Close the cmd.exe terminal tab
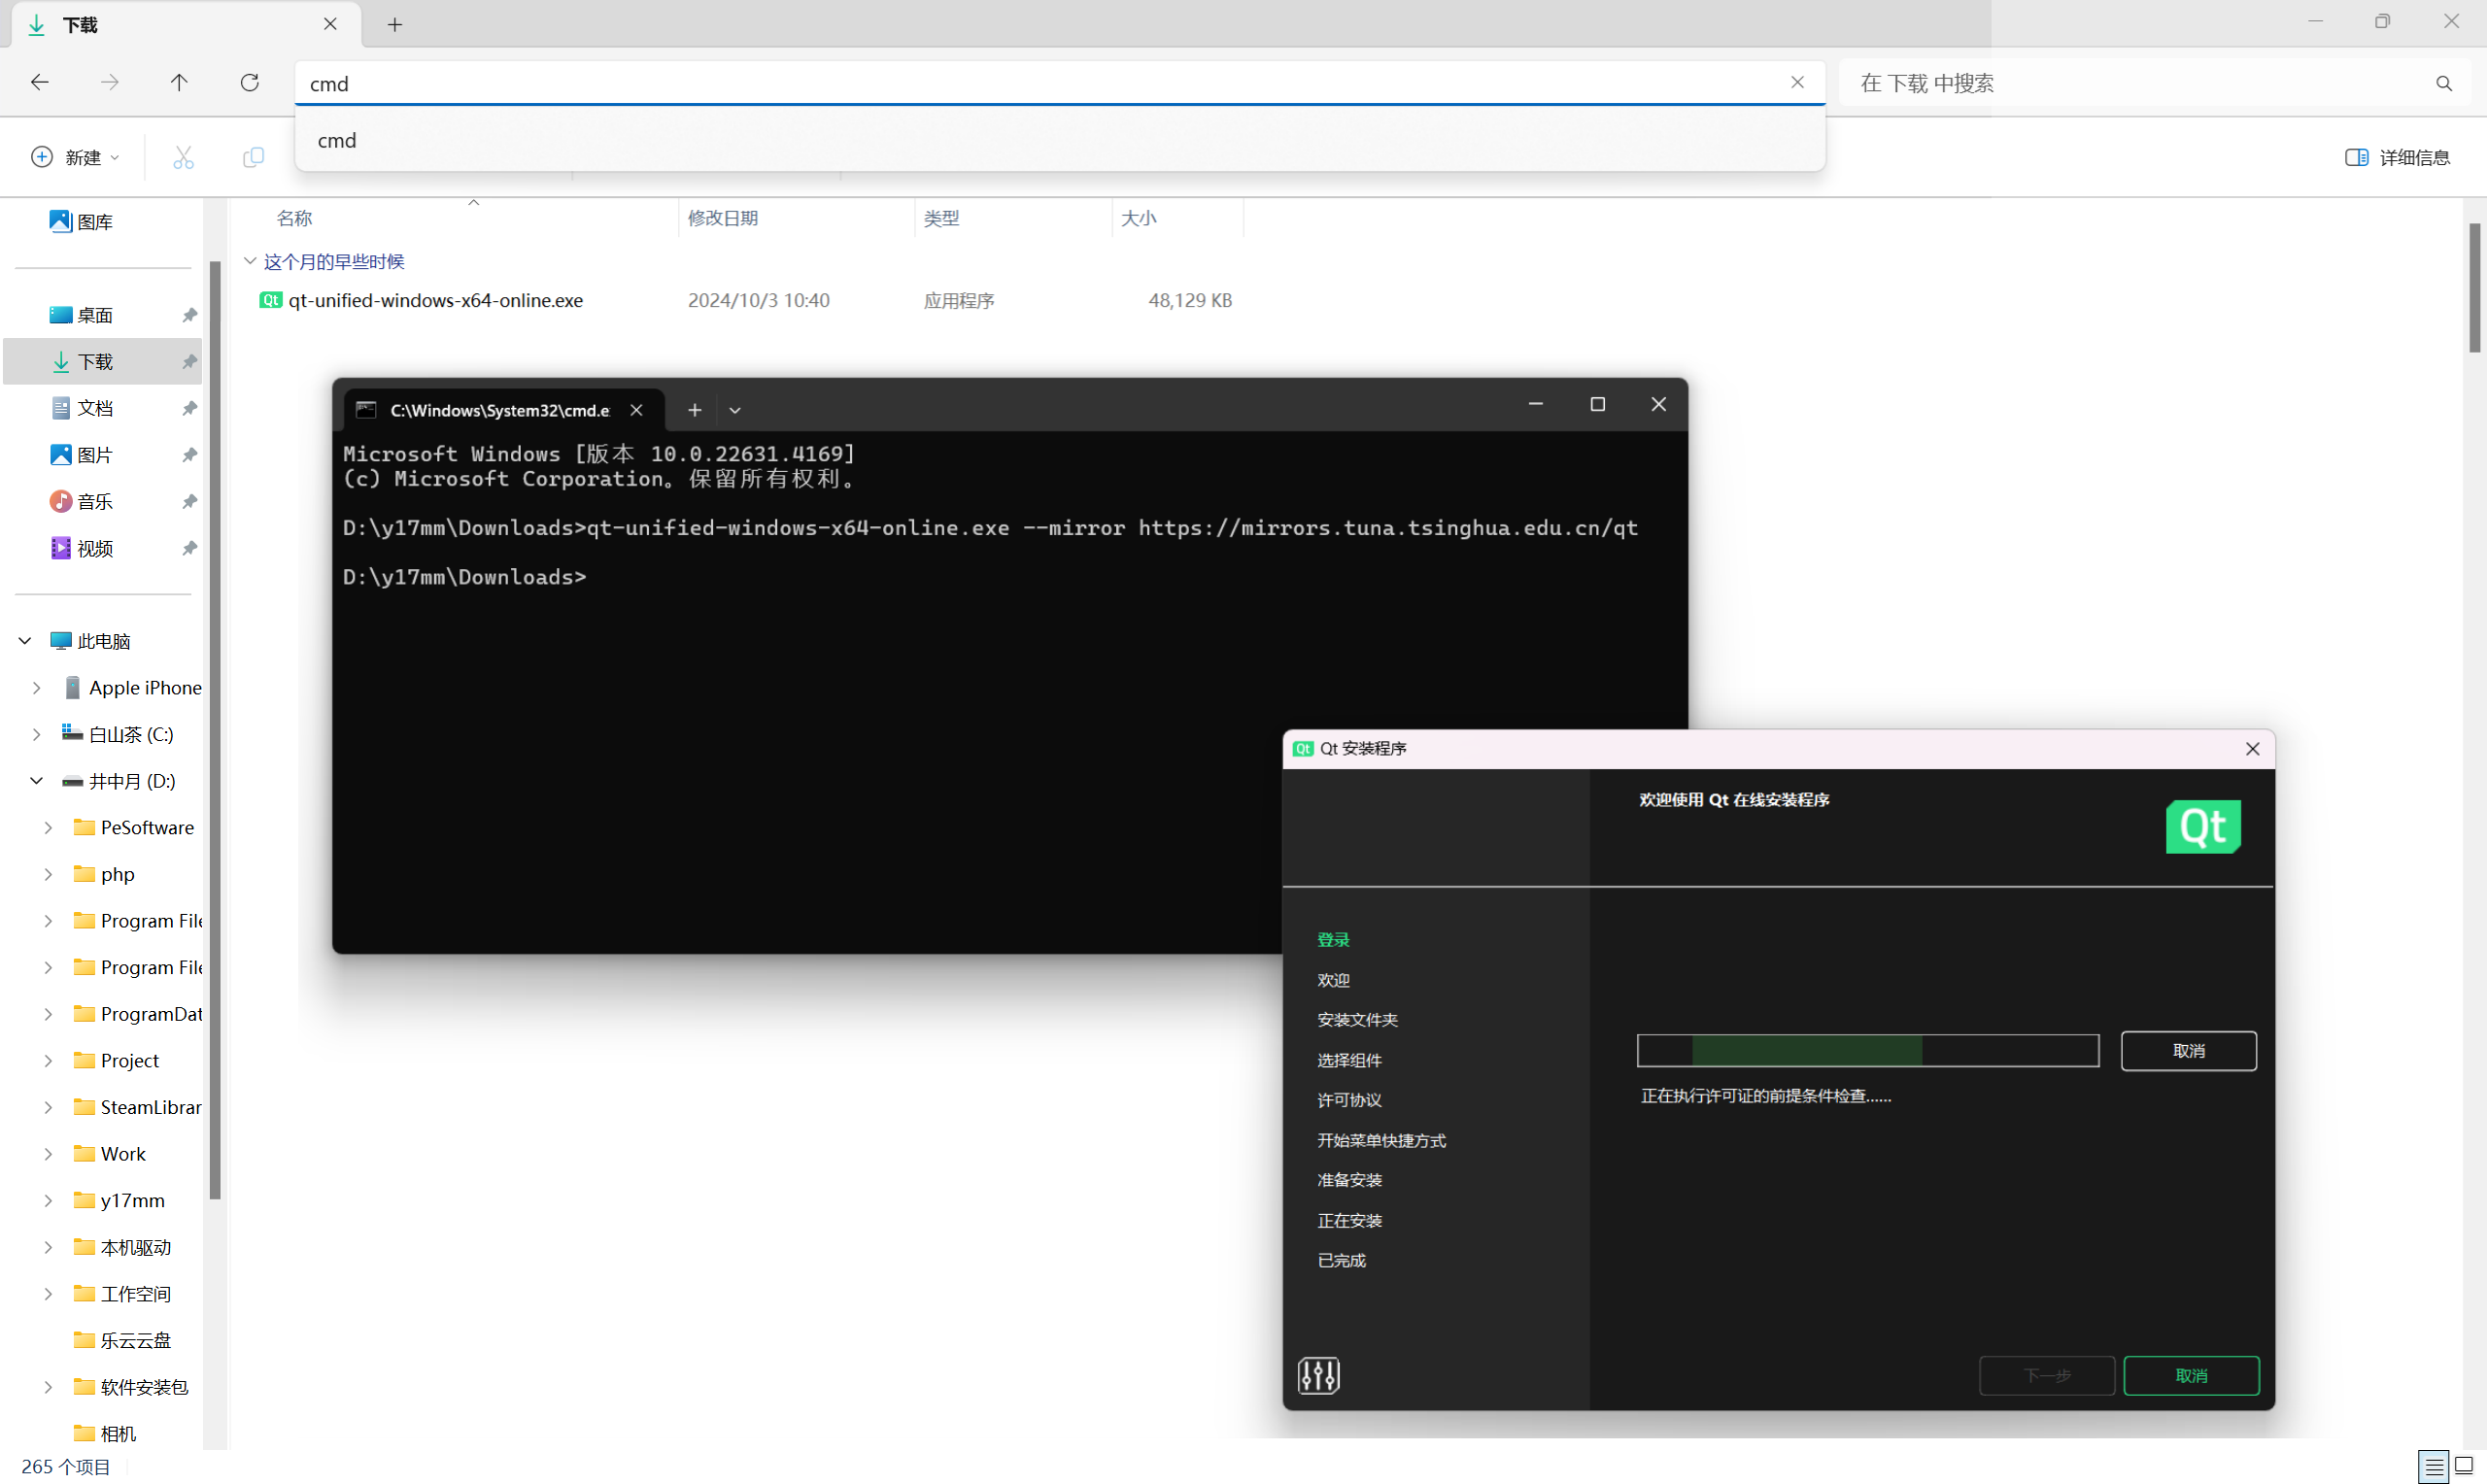The width and height of the screenshot is (2487, 1484). pos(636,410)
